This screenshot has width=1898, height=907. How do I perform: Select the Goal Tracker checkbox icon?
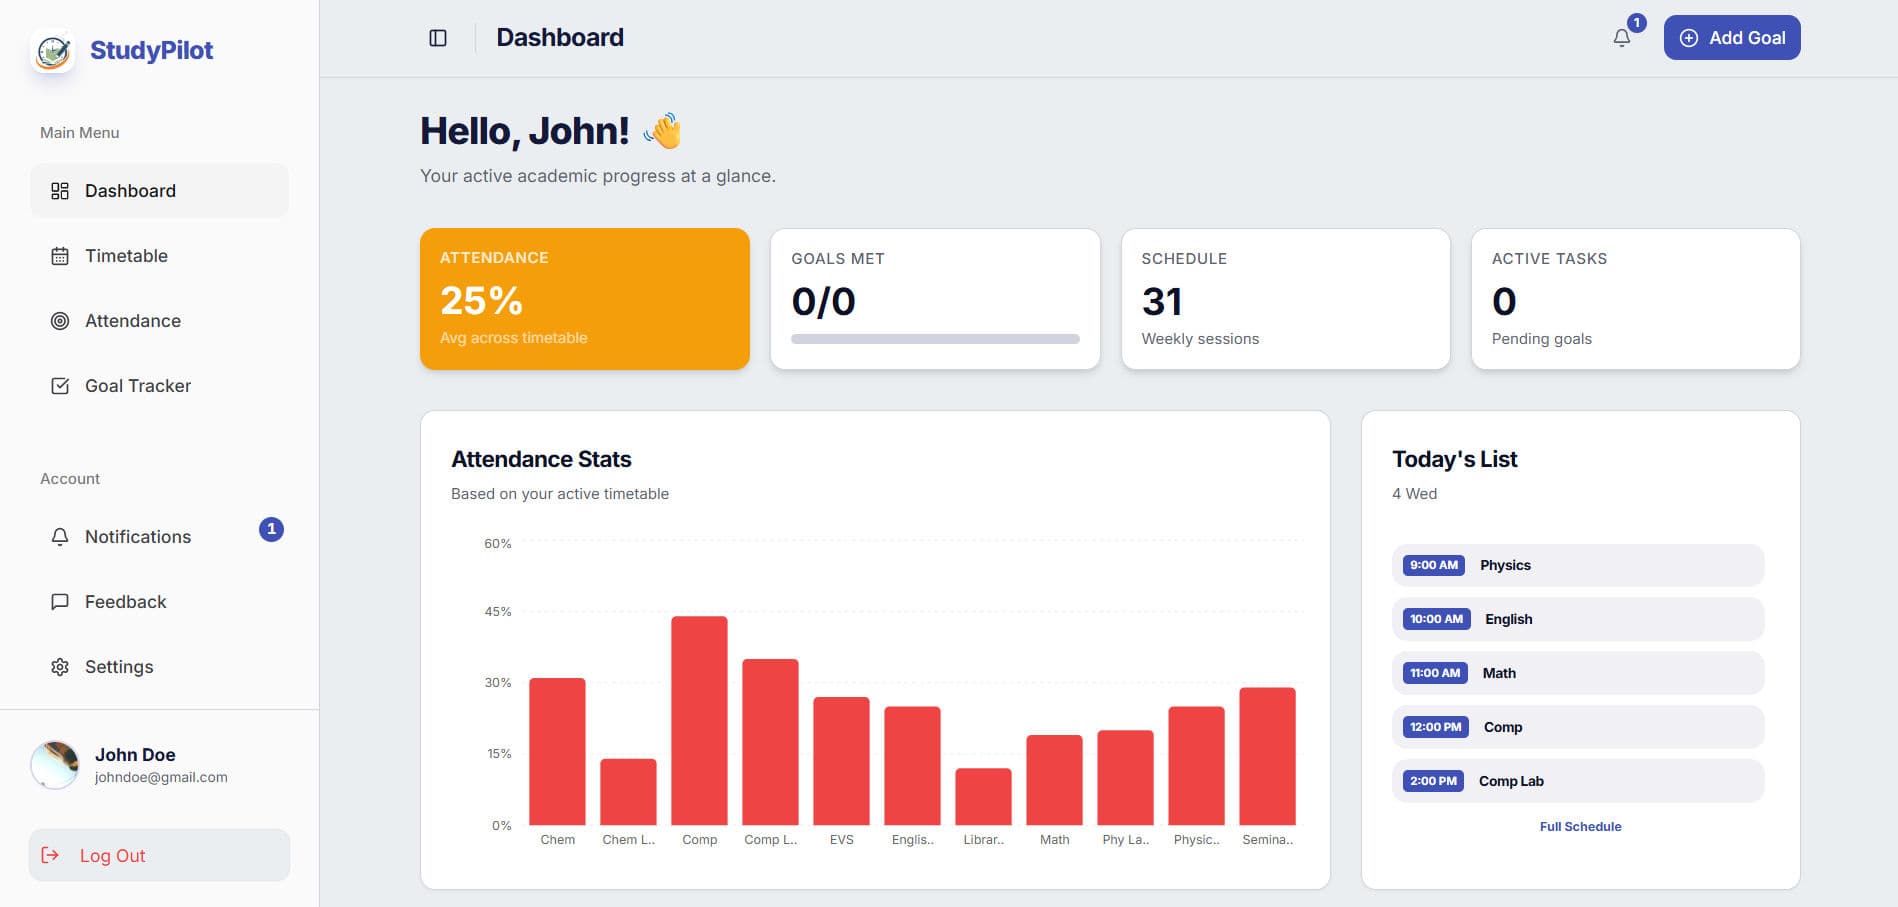pyautogui.click(x=60, y=386)
